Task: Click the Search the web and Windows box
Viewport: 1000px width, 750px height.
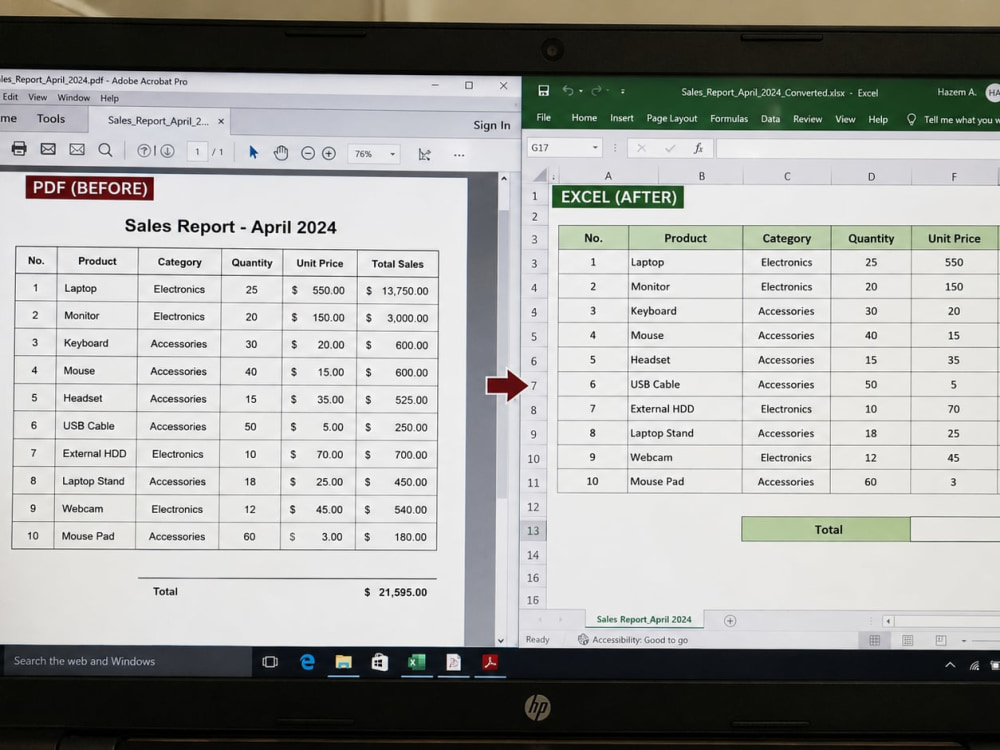Action: click(126, 661)
